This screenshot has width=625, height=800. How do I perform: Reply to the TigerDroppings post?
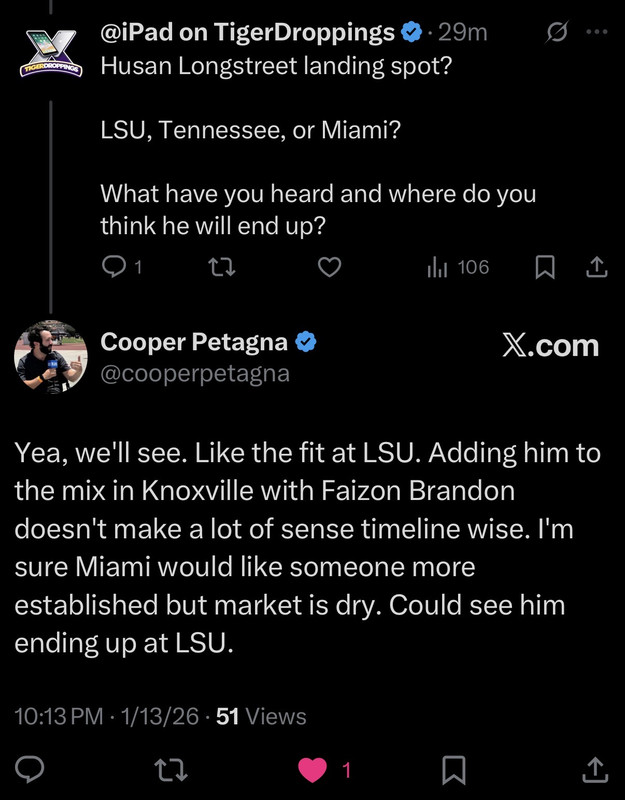(x=117, y=267)
